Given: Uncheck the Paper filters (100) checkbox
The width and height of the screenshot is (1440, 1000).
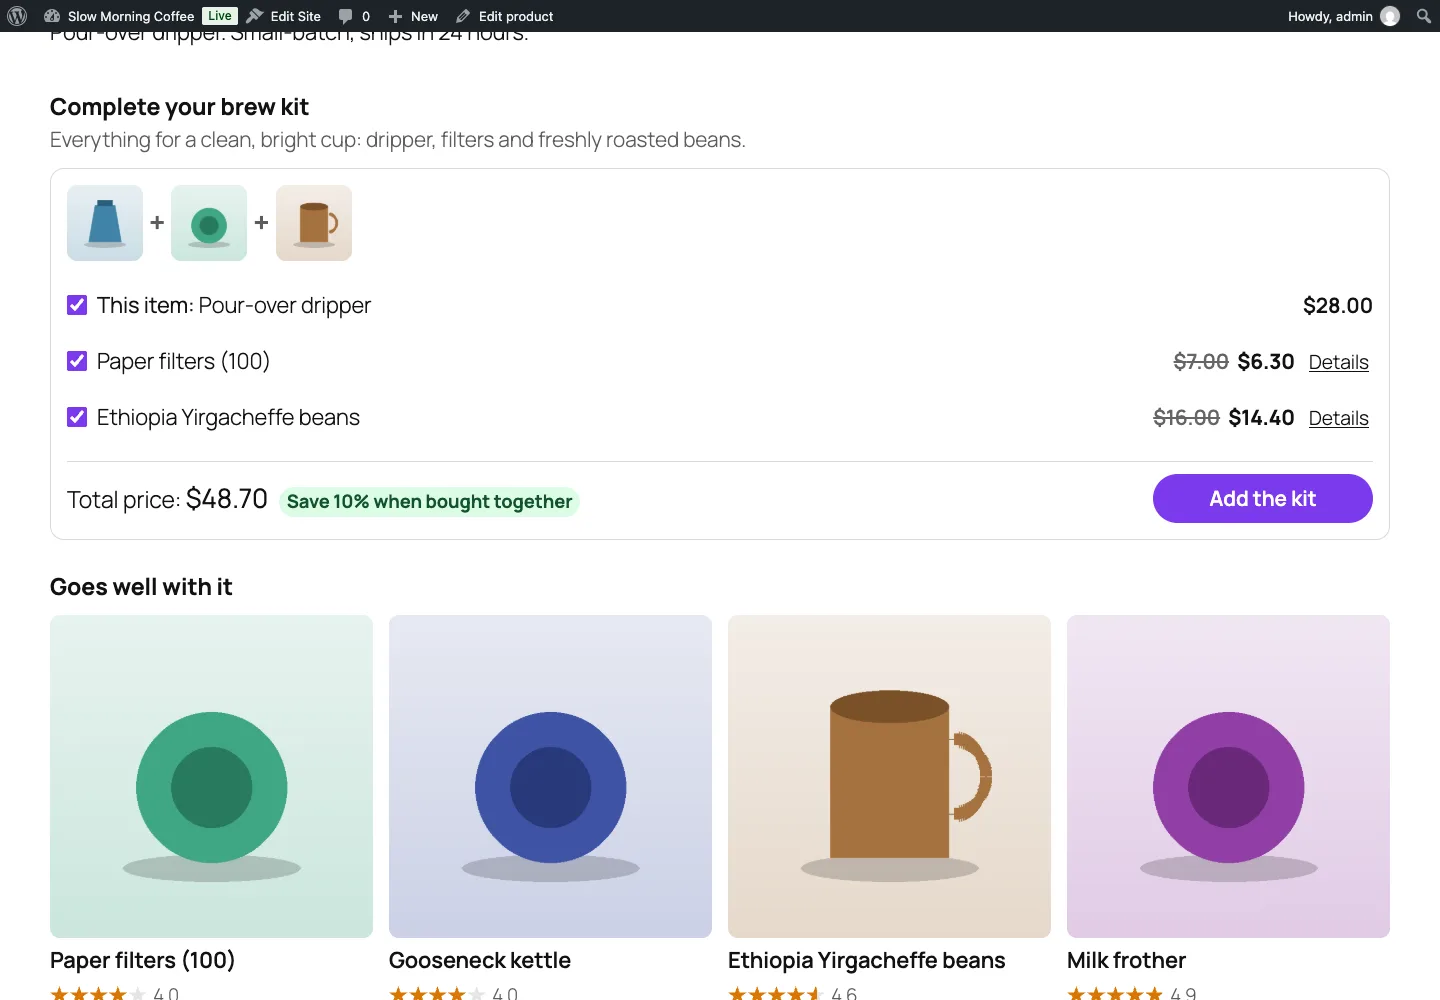Looking at the screenshot, I should coord(77,361).
